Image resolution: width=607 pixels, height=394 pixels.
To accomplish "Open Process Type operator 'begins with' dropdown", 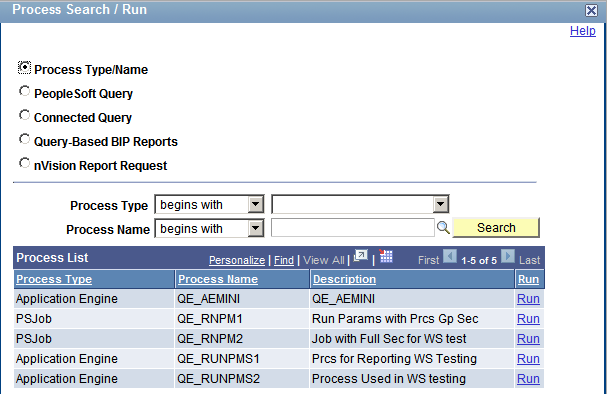I will point(209,204).
